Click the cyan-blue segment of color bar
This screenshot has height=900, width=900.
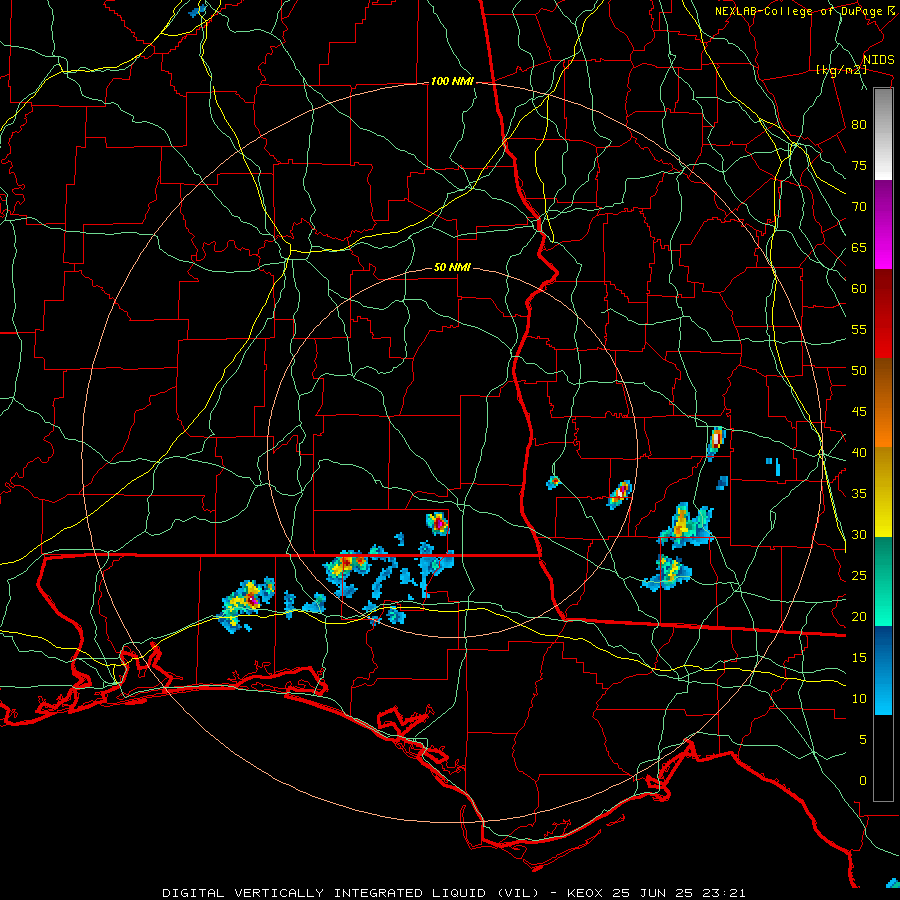[883, 670]
